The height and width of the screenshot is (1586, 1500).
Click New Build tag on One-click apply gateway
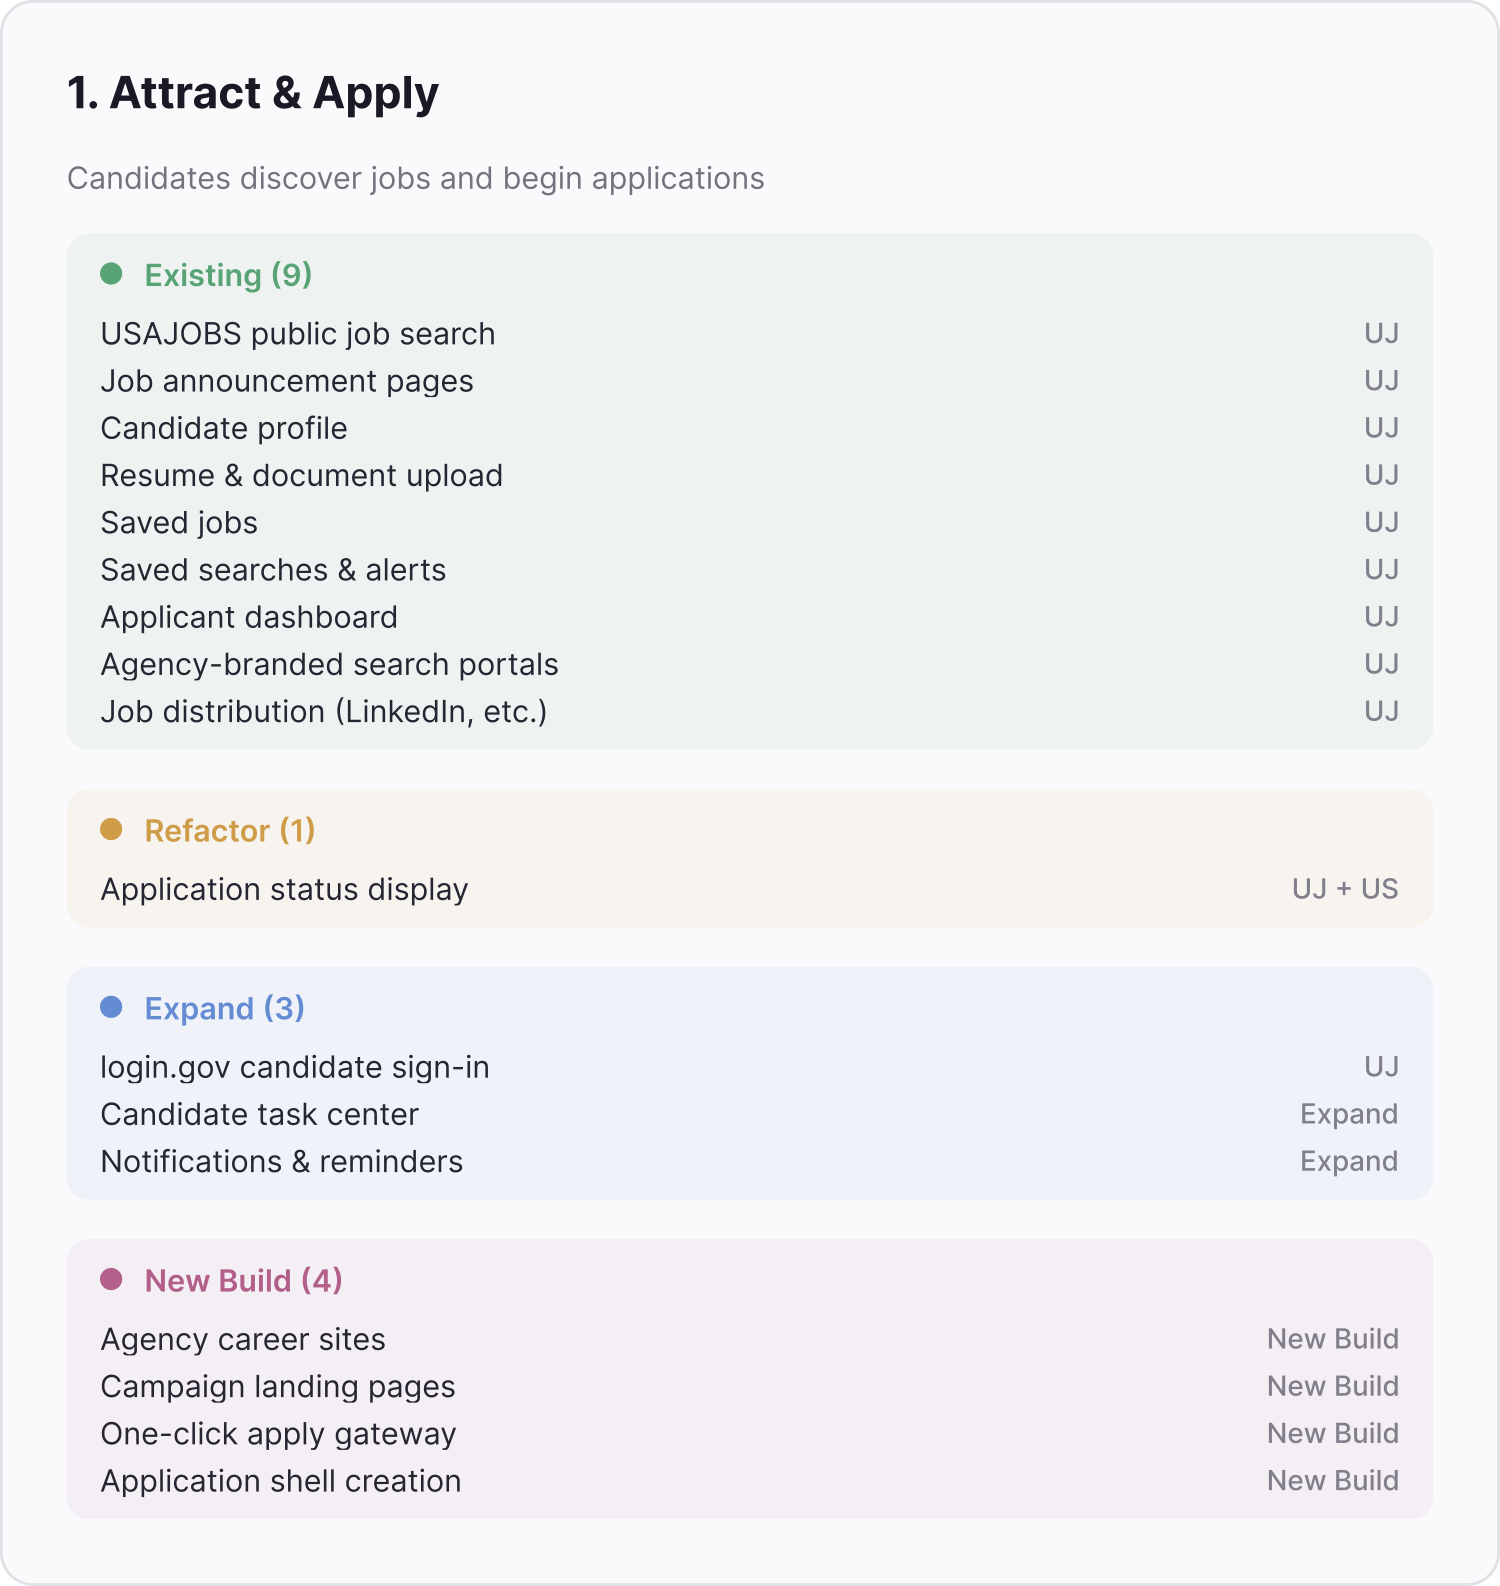[x=1333, y=1433]
